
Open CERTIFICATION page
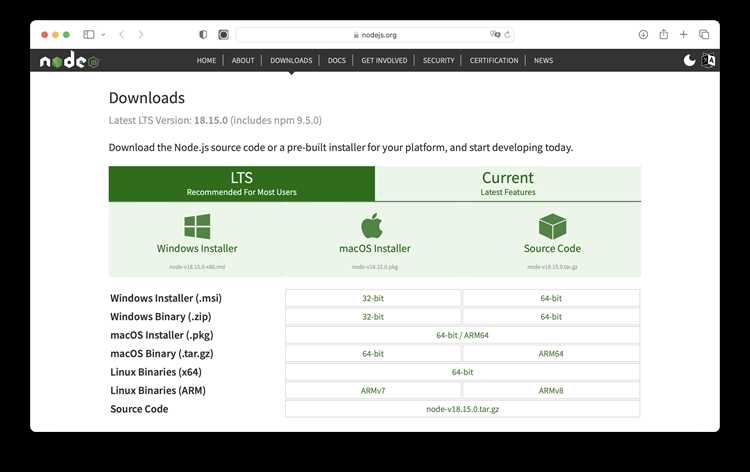point(494,61)
